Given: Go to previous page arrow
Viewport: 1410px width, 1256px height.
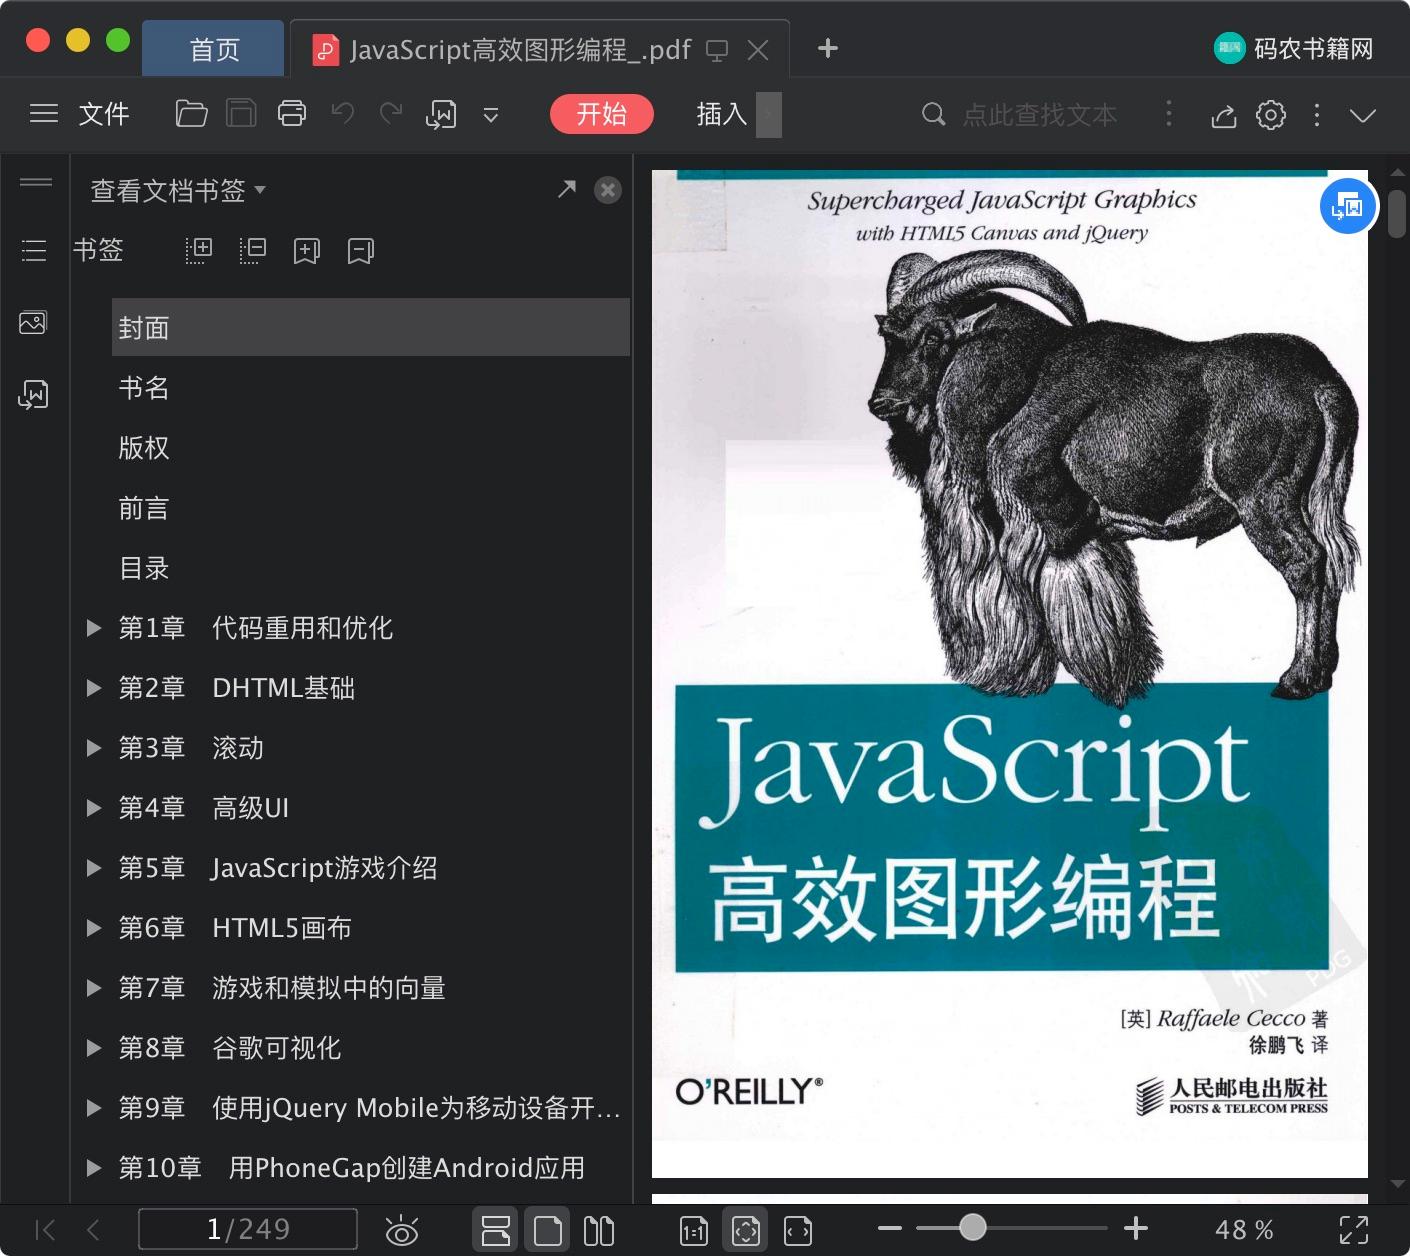Looking at the screenshot, I should [x=93, y=1230].
